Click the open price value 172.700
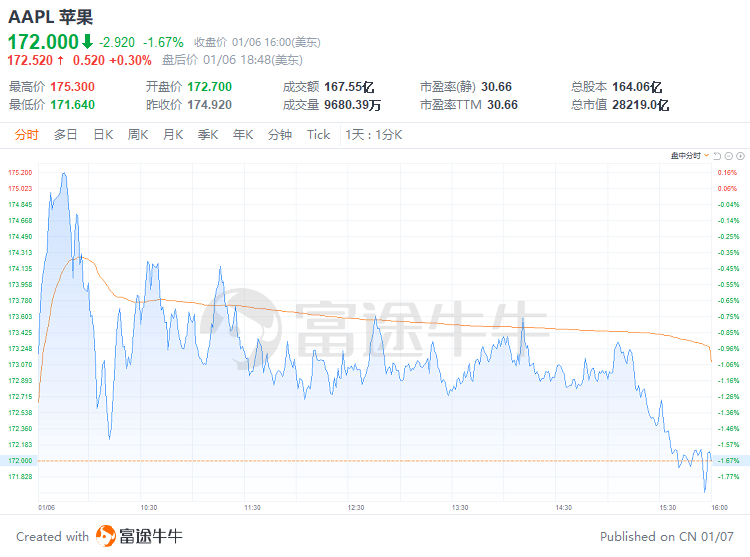This screenshot has width=750, height=557. 210,87
